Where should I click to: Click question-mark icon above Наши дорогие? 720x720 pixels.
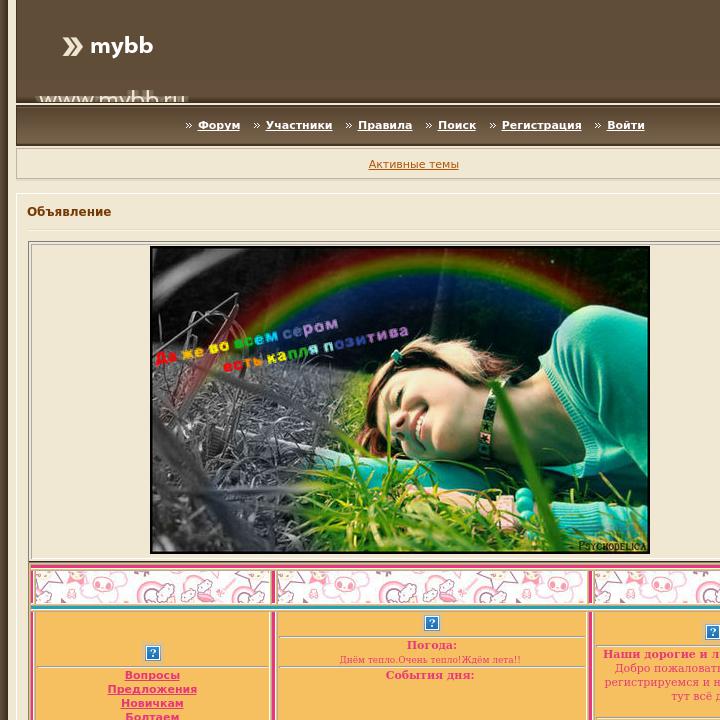(712, 632)
